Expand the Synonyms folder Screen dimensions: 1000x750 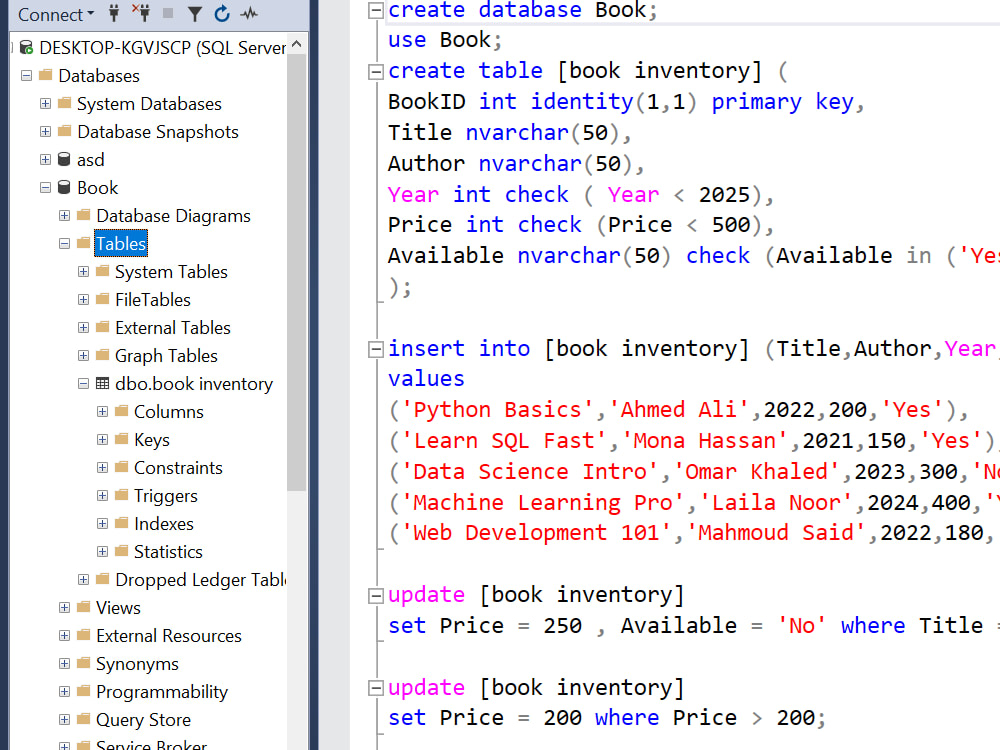click(x=64, y=664)
